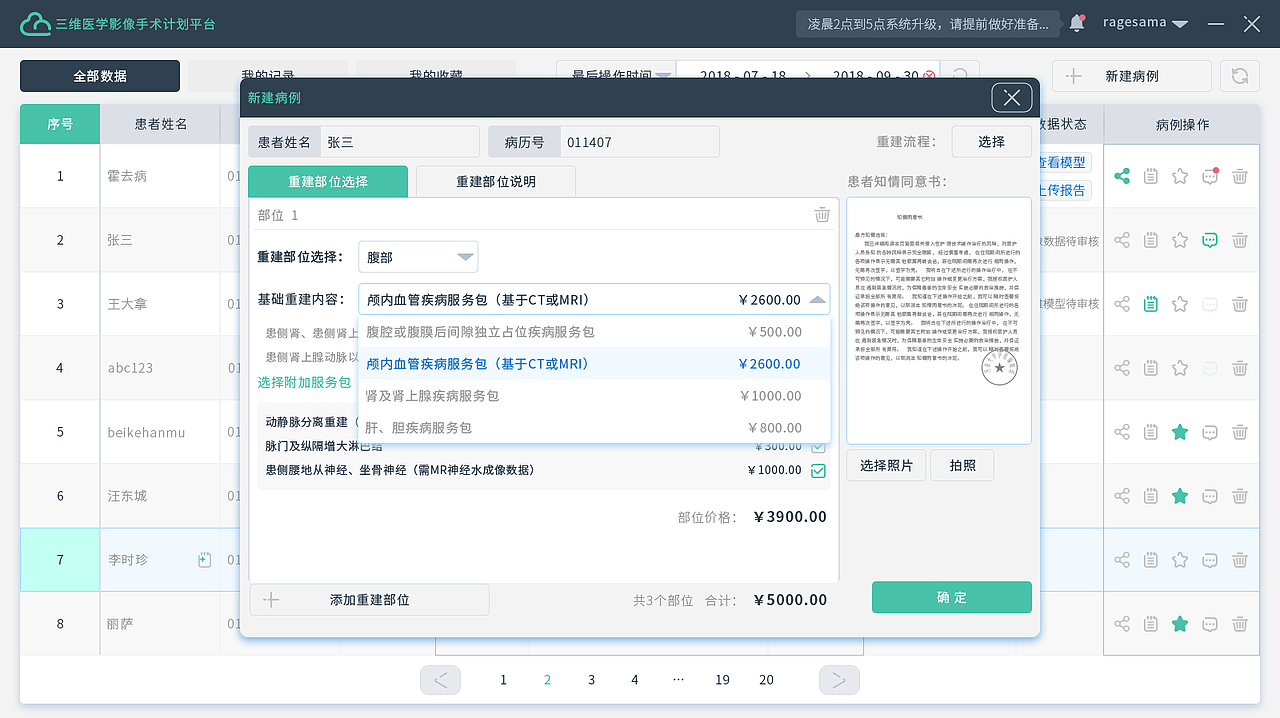The width and height of the screenshot is (1280, 718).
Task: Click the refresh icon next to 新建病例
Action: pos(1239,75)
